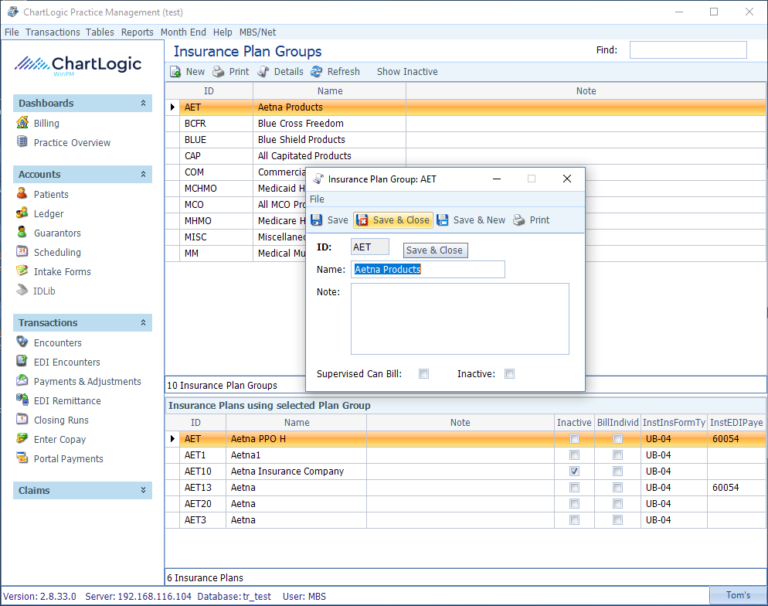Toggle Inactive checkbox for AET Aetna PPO H
The image size is (768, 606).
coord(575,439)
